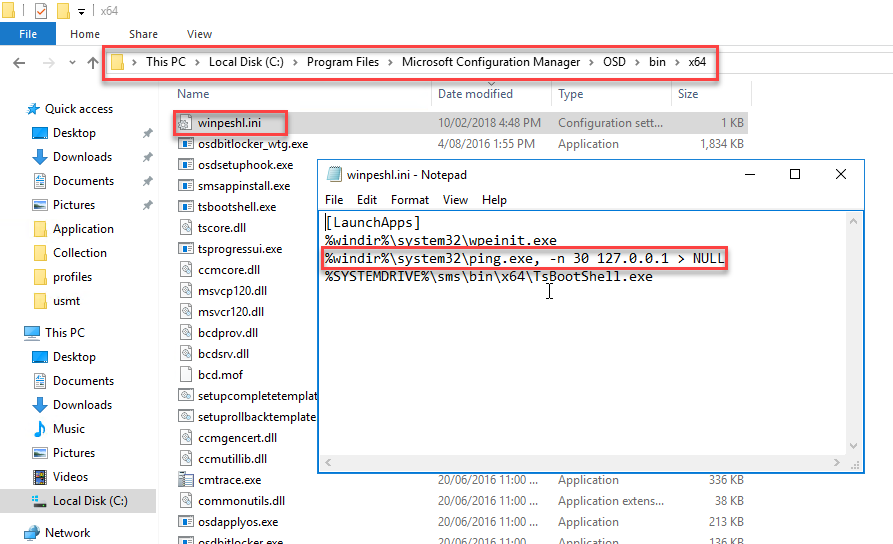
Task: Select Local Disk (C:) in navigation pane
Action: tap(90, 501)
